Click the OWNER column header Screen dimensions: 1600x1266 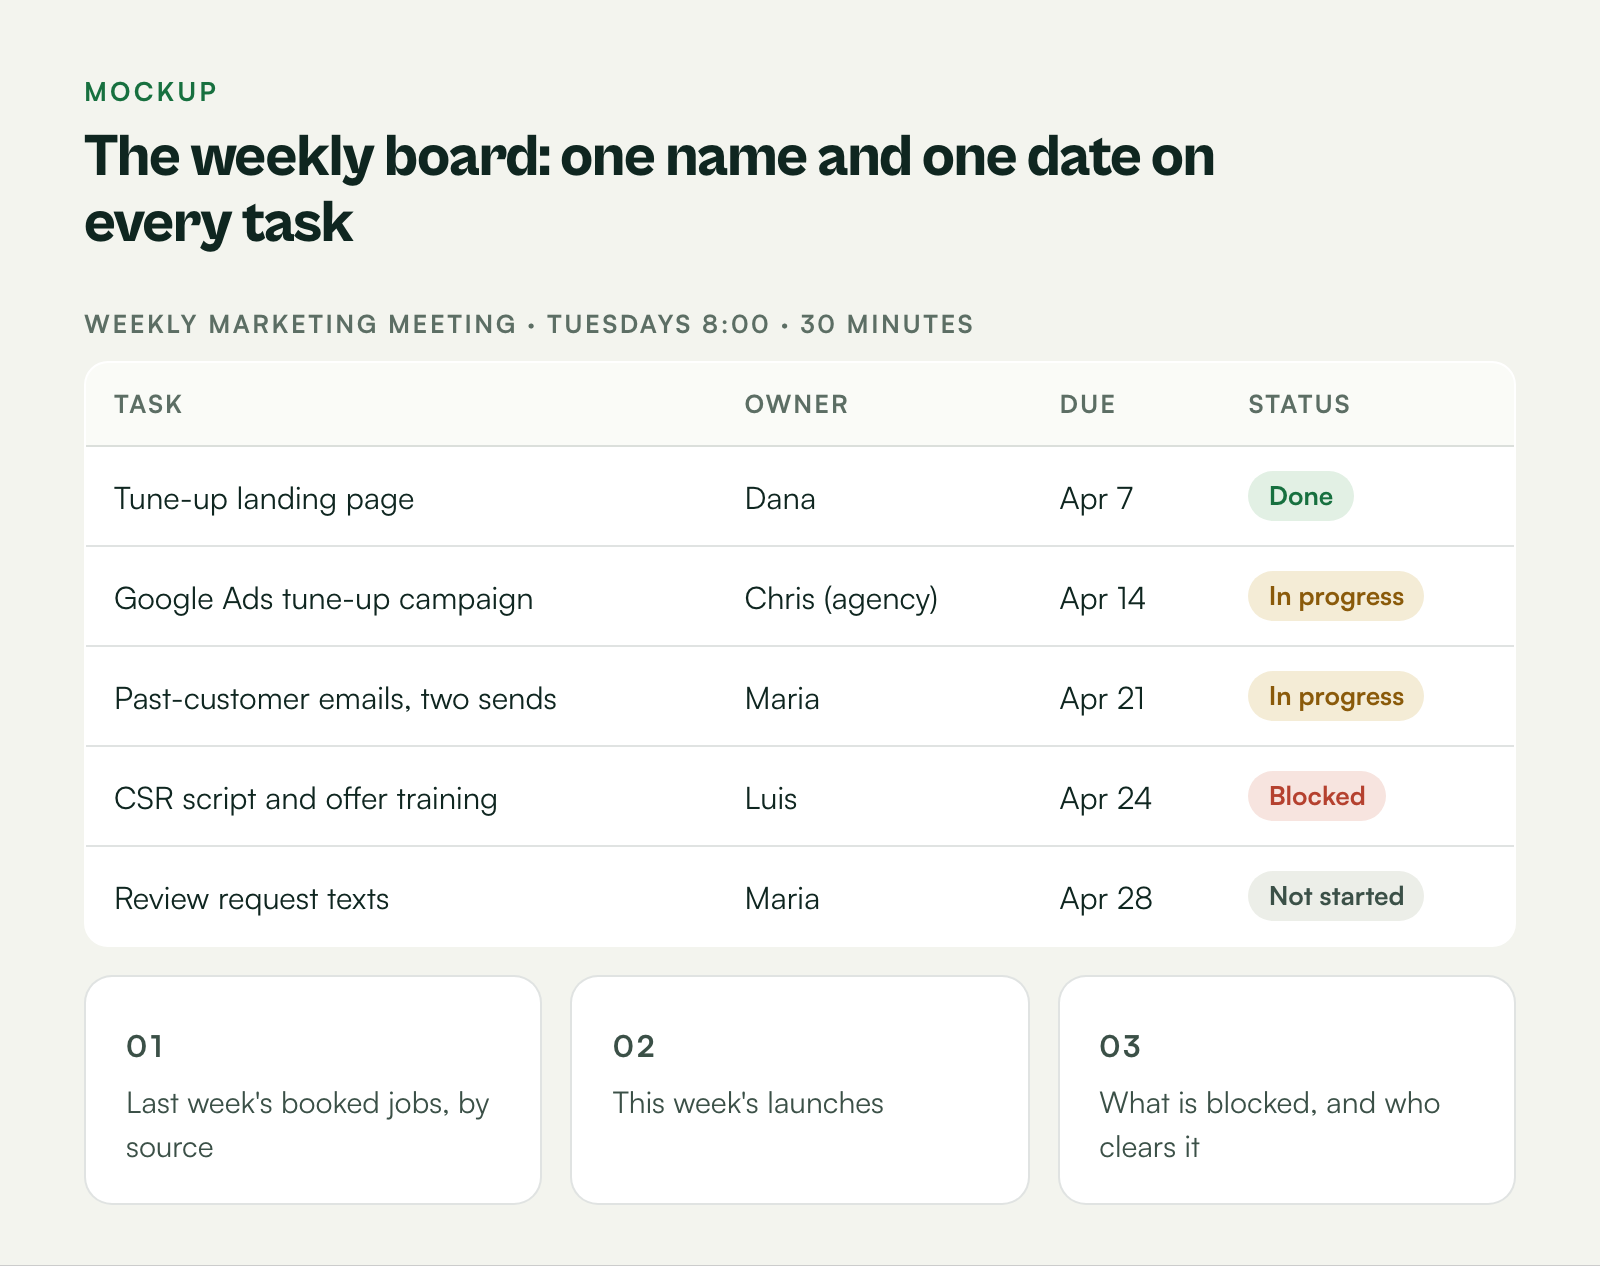click(796, 404)
